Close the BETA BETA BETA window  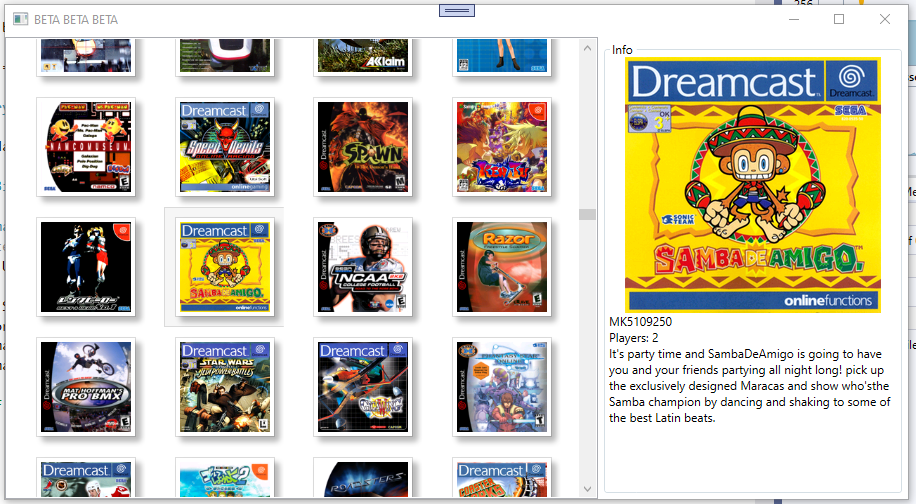point(885,19)
